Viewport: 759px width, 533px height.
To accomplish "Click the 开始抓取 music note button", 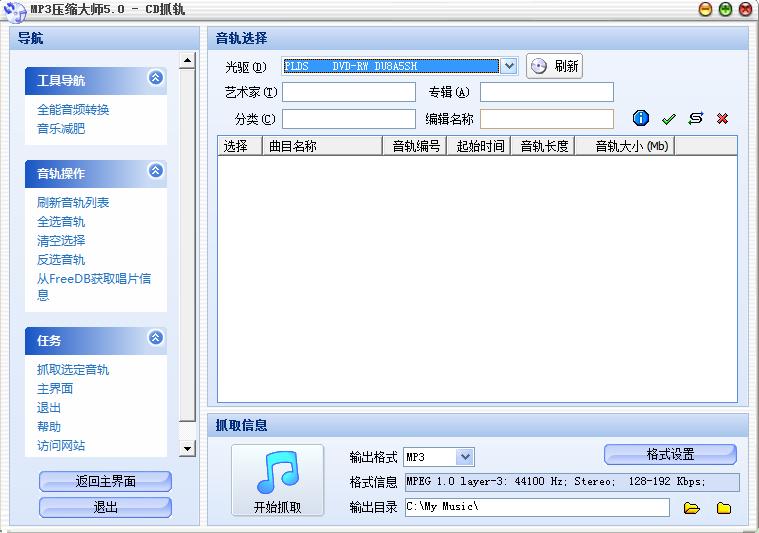I will tap(277, 480).
